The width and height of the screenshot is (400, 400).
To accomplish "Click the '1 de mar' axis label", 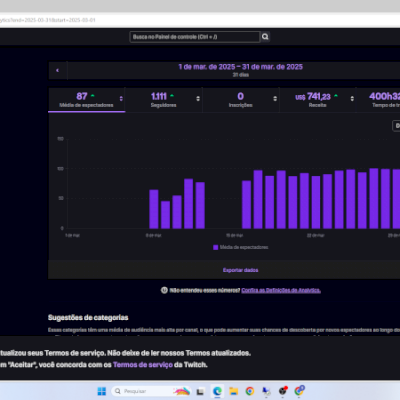I will coord(72,235).
